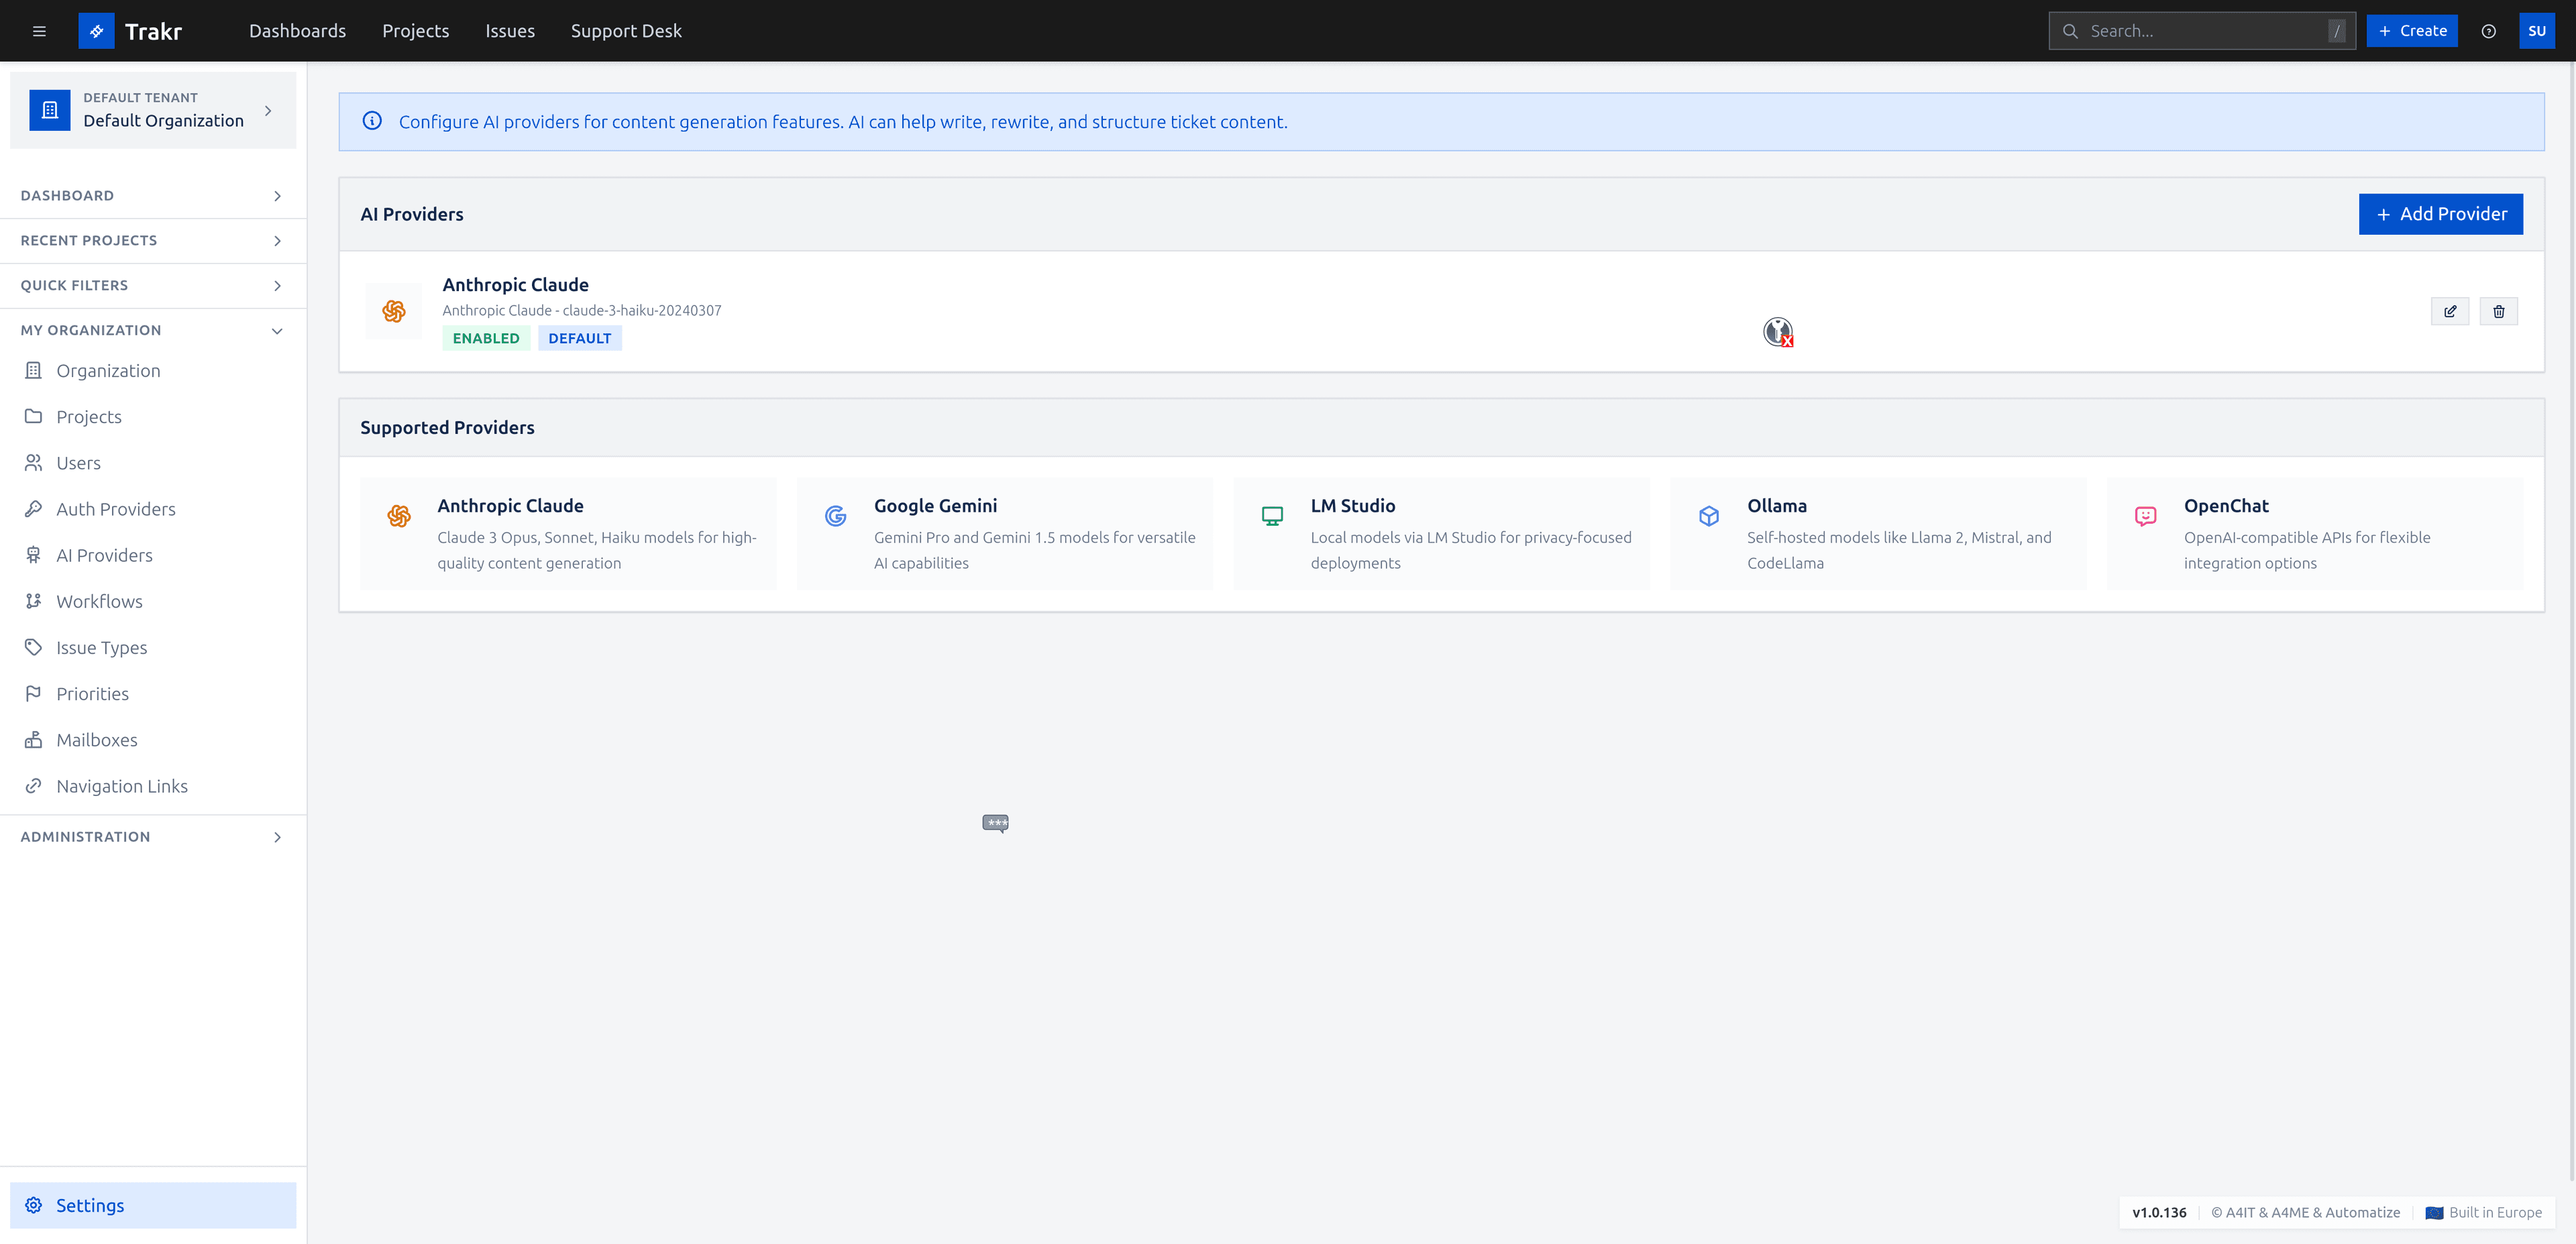Collapse the MY ORGANIZATION section
Screen dimensions: 2576x1244
[x=152, y=330]
